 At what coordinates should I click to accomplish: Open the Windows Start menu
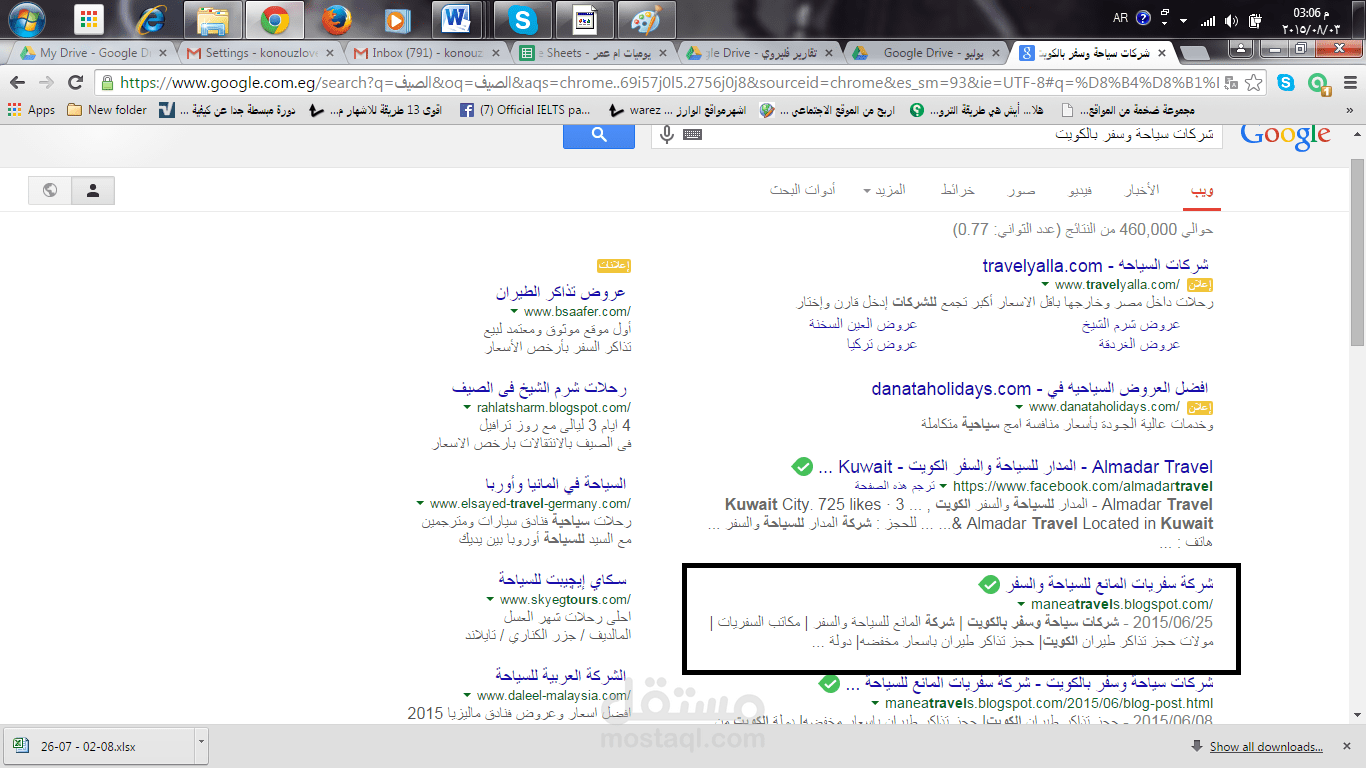27,19
